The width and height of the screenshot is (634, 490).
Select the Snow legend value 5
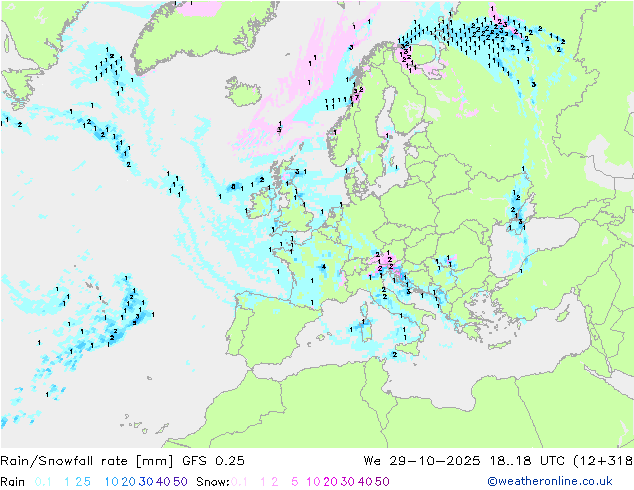pyautogui.click(x=295, y=482)
